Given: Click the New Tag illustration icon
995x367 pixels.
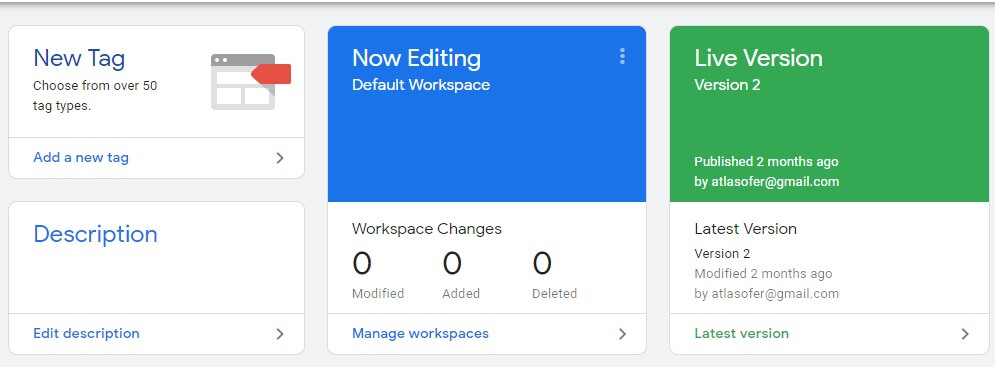Looking at the screenshot, I should pos(251,82).
